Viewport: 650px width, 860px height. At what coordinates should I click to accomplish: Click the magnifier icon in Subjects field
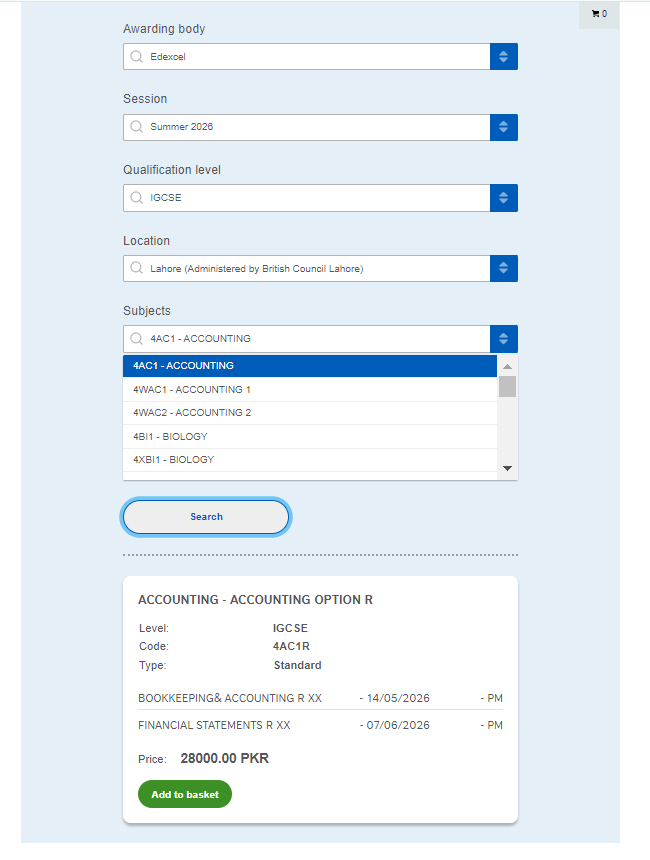pos(137,339)
